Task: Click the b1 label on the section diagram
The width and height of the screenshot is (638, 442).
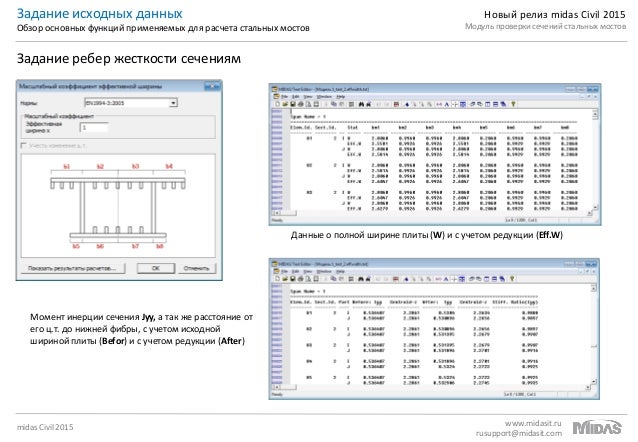Action: point(67,166)
